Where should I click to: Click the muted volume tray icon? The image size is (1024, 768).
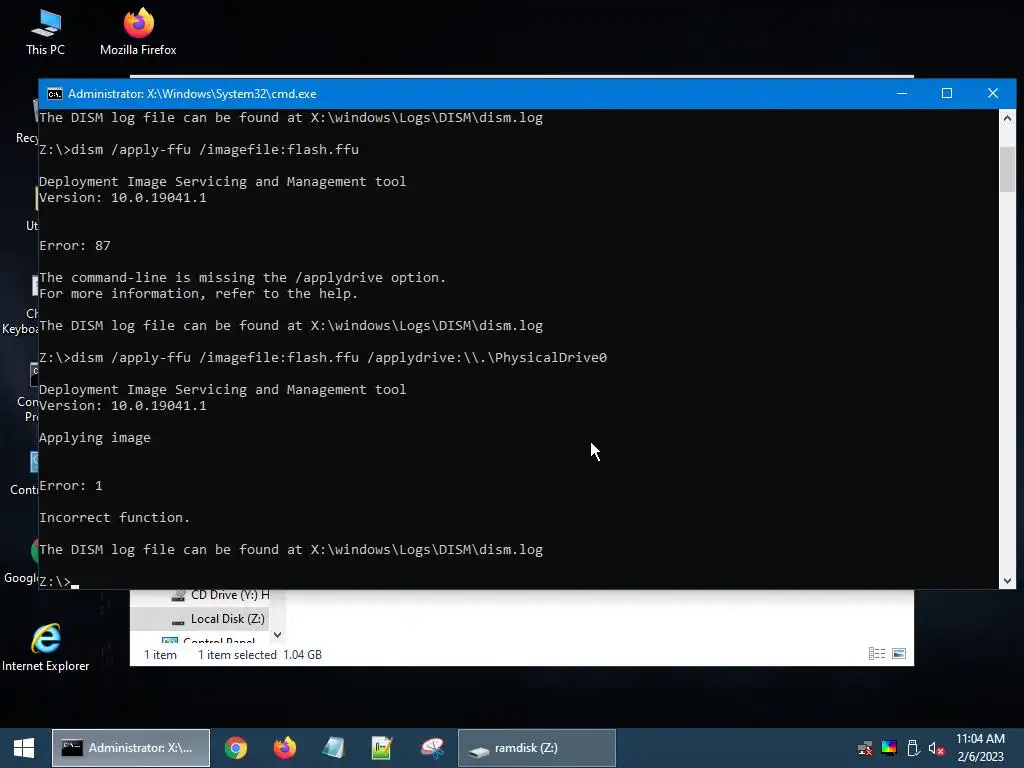[936, 748]
